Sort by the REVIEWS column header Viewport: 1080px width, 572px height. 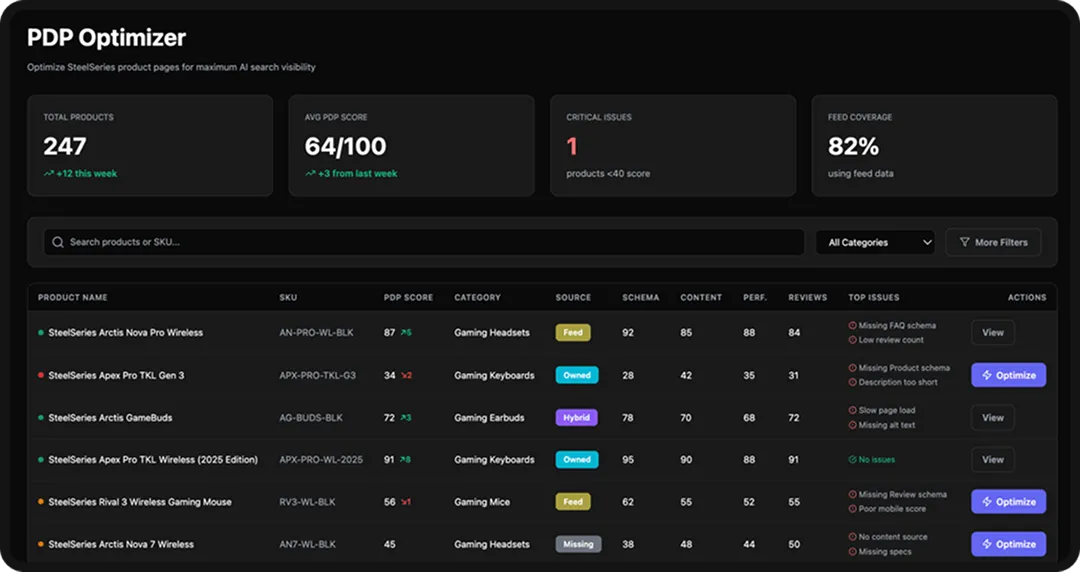pos(808,298)
